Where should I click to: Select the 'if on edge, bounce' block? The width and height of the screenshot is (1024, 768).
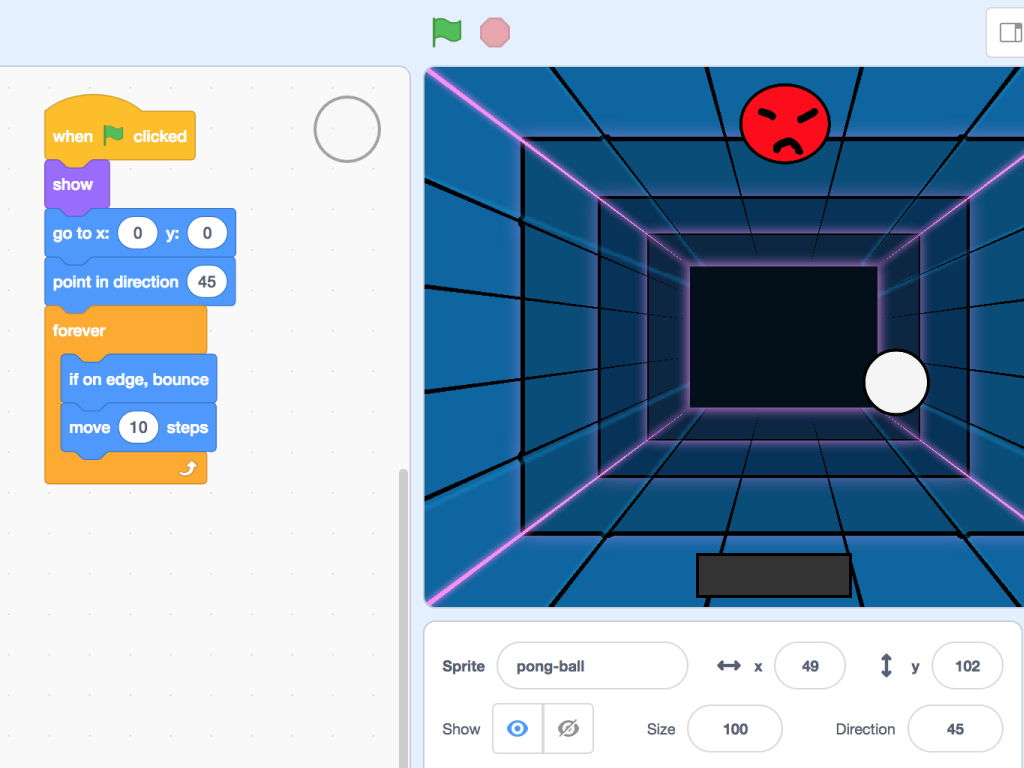pos(138,379)
